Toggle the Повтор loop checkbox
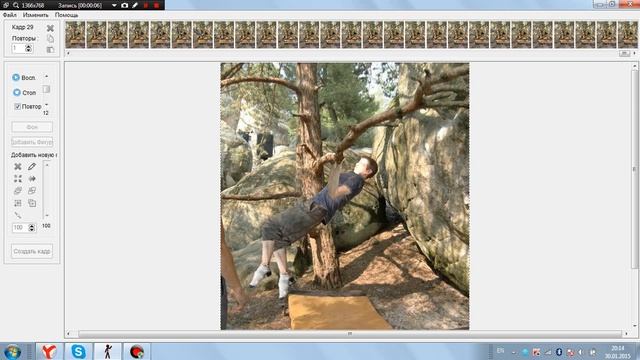640x360 pixels. pyautogui.click(x=18, y=107)
